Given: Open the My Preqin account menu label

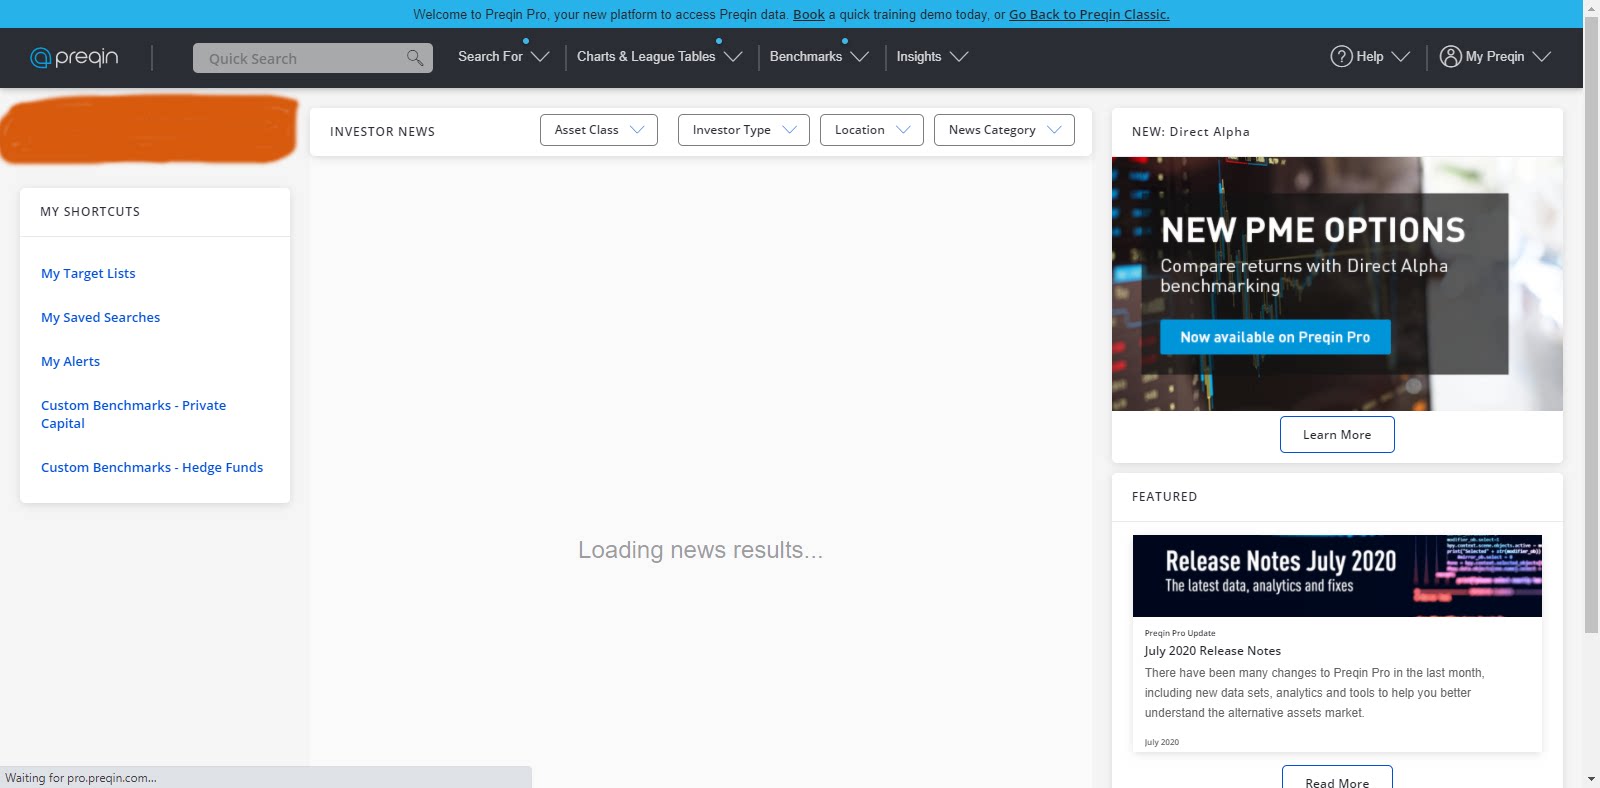Looking at the screenshot, I should (1495, 57).
